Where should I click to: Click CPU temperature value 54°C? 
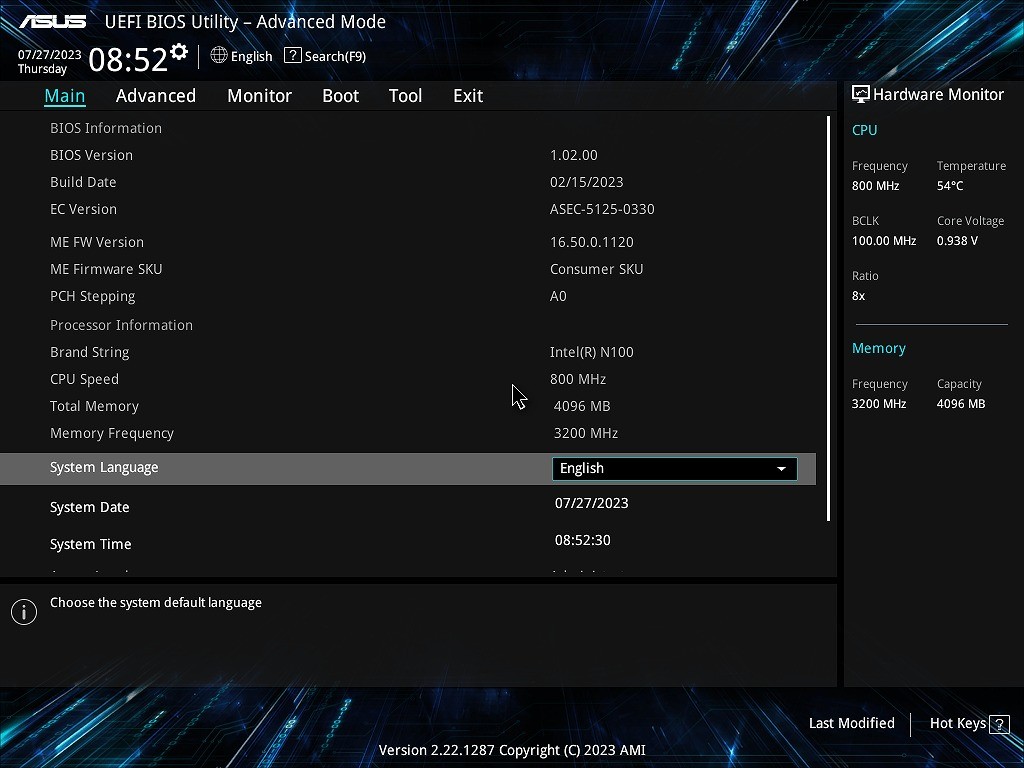950,185
